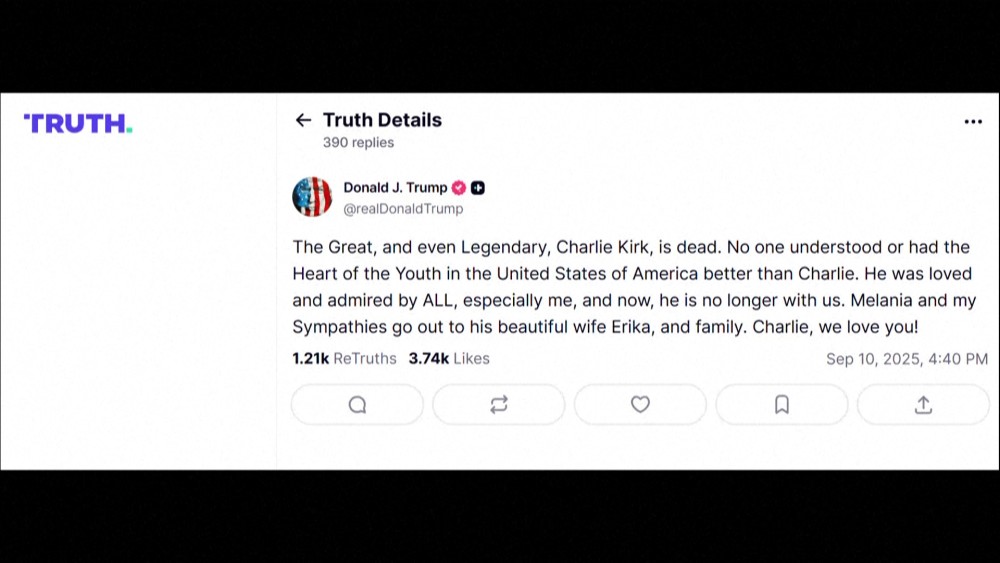
Task: Like the post with the heart icon
Action: point(640,404)
